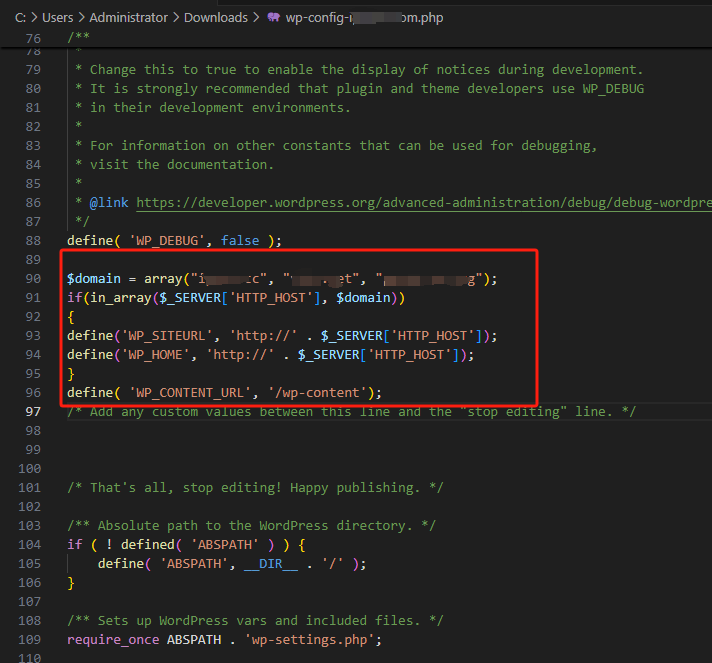Select line number 97 in the gutter
This screenshot has width=712, height=663.
(33, 412)
